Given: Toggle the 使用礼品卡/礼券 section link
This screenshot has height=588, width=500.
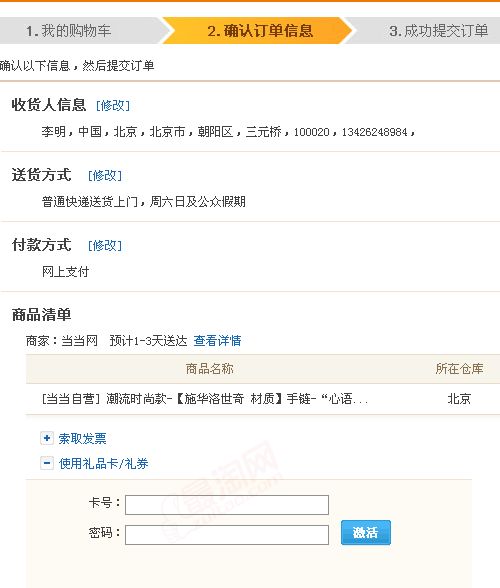Looking at the screenshot, I should click(x=104, y=464).
